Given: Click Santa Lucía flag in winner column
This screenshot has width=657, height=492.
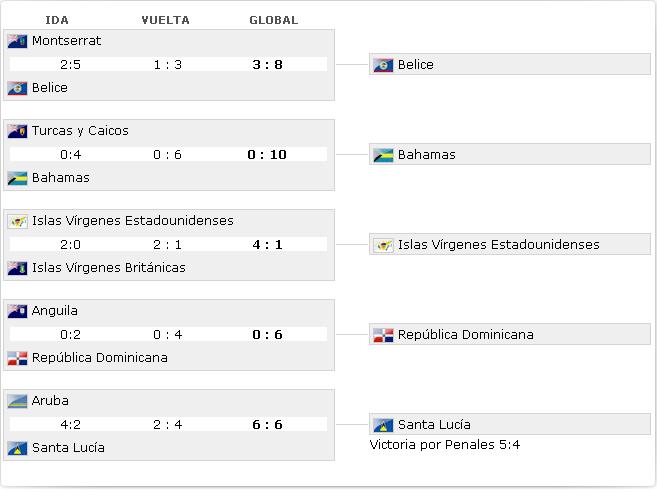Looking at the screenshot, I should coord(383,425).
